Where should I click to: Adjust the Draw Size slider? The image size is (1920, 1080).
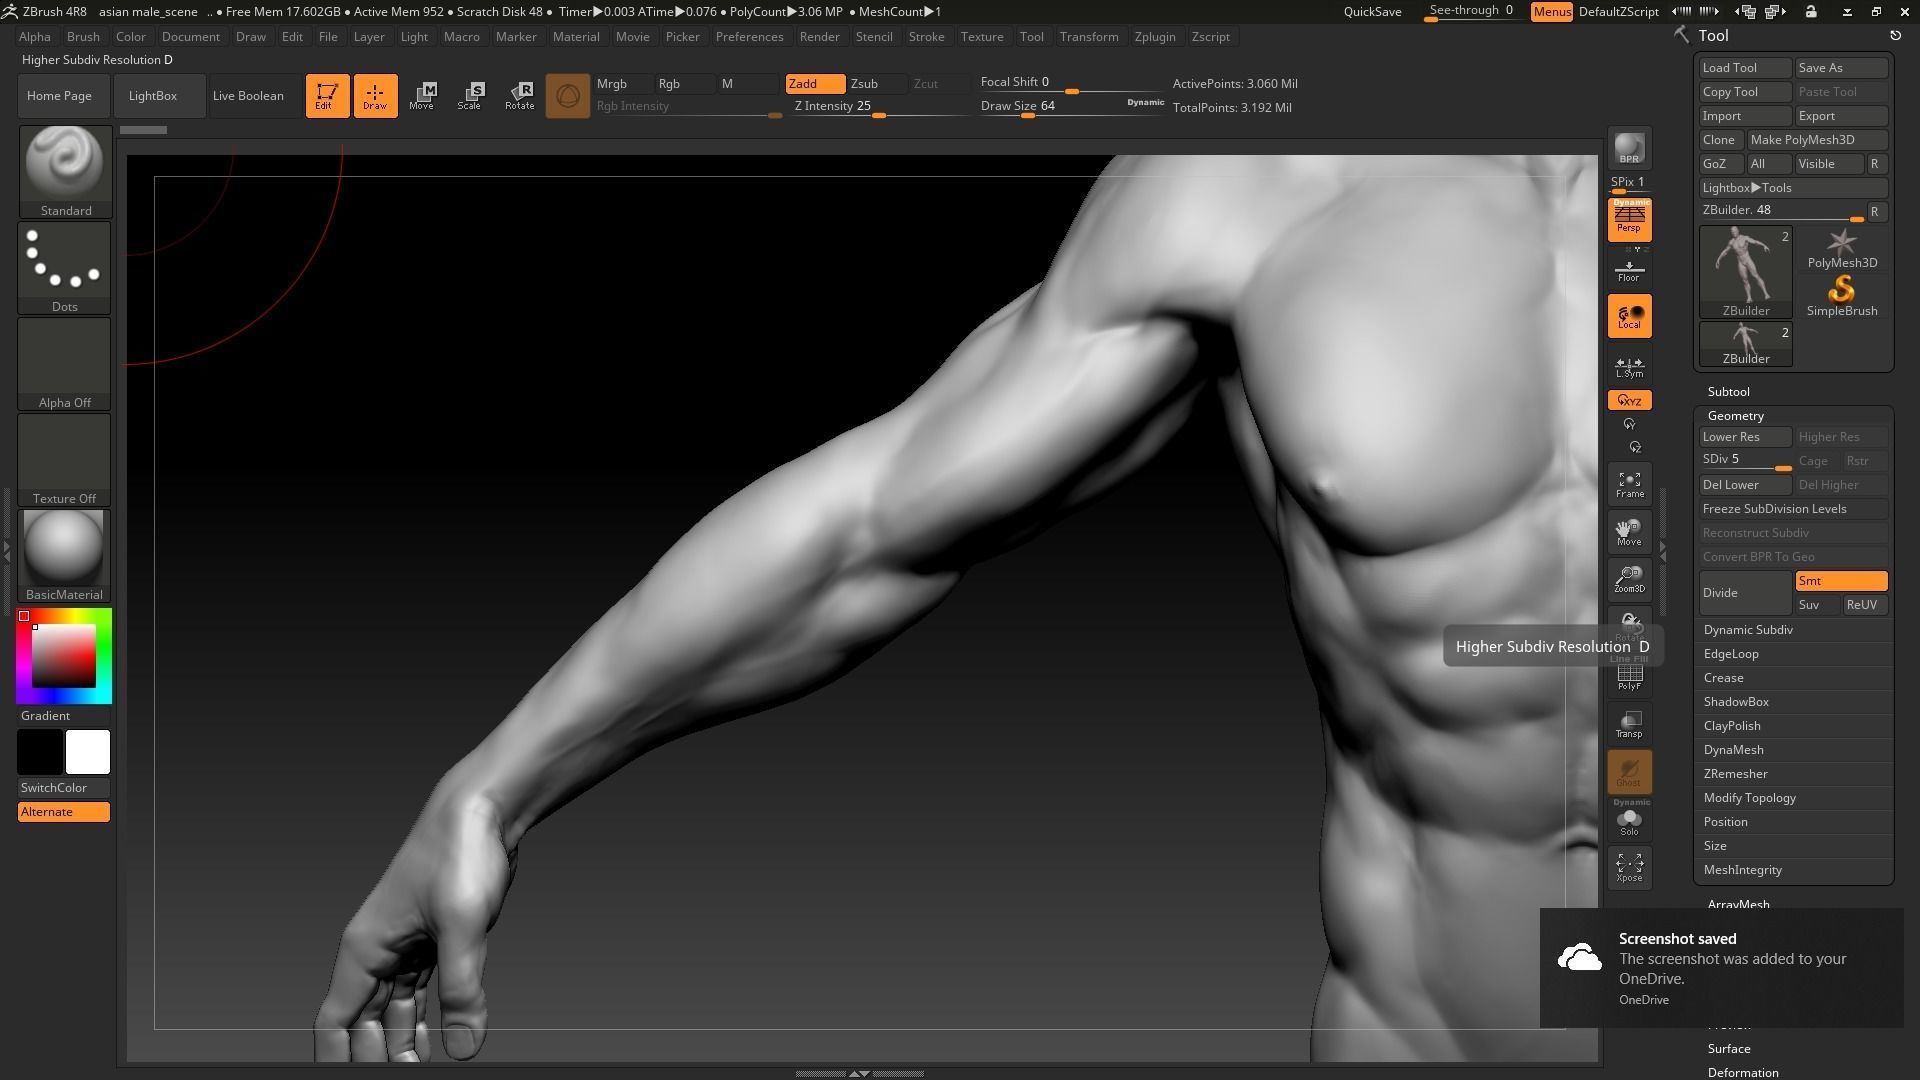[x=1072, y=107]
